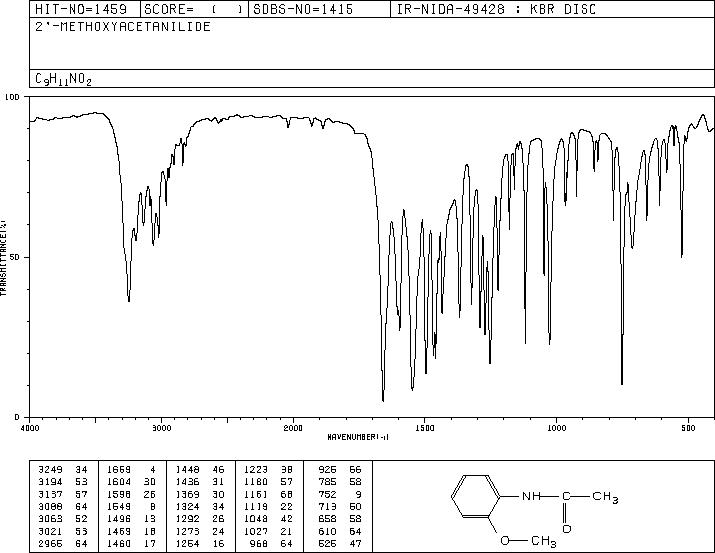Screen dimensions: 715x553
Task: Select peak value 1292 in the table
Action: tap(187, 519)
